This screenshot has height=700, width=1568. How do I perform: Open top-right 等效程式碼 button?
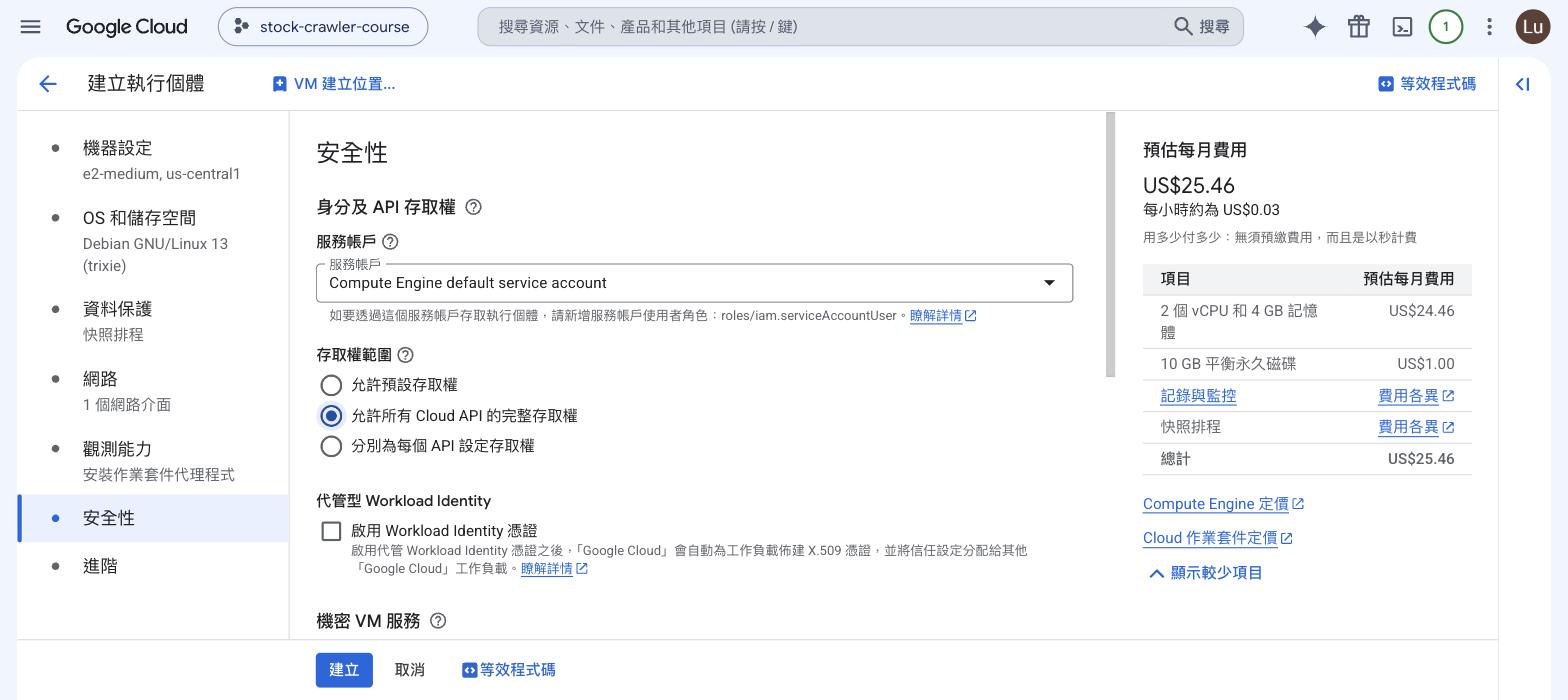pos(1427,84)
